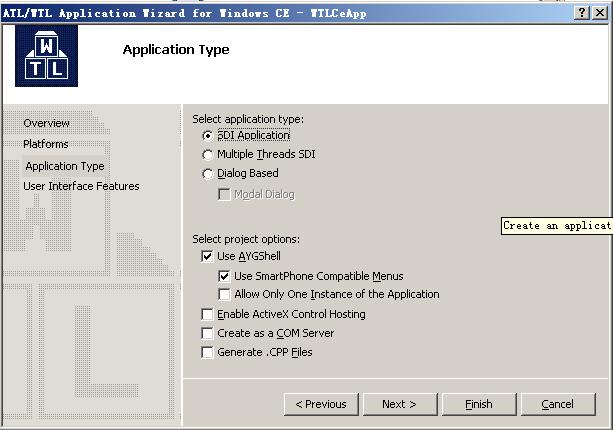
Task: Enable Allow Only One Instance checkbox
Action: coord(224,294)
